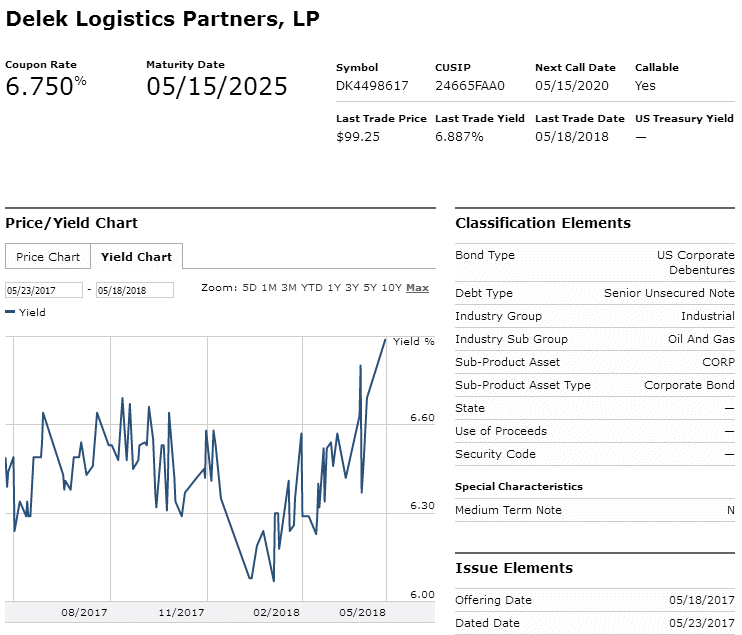Edit the start date field 05/23/2017

(44, 290)
